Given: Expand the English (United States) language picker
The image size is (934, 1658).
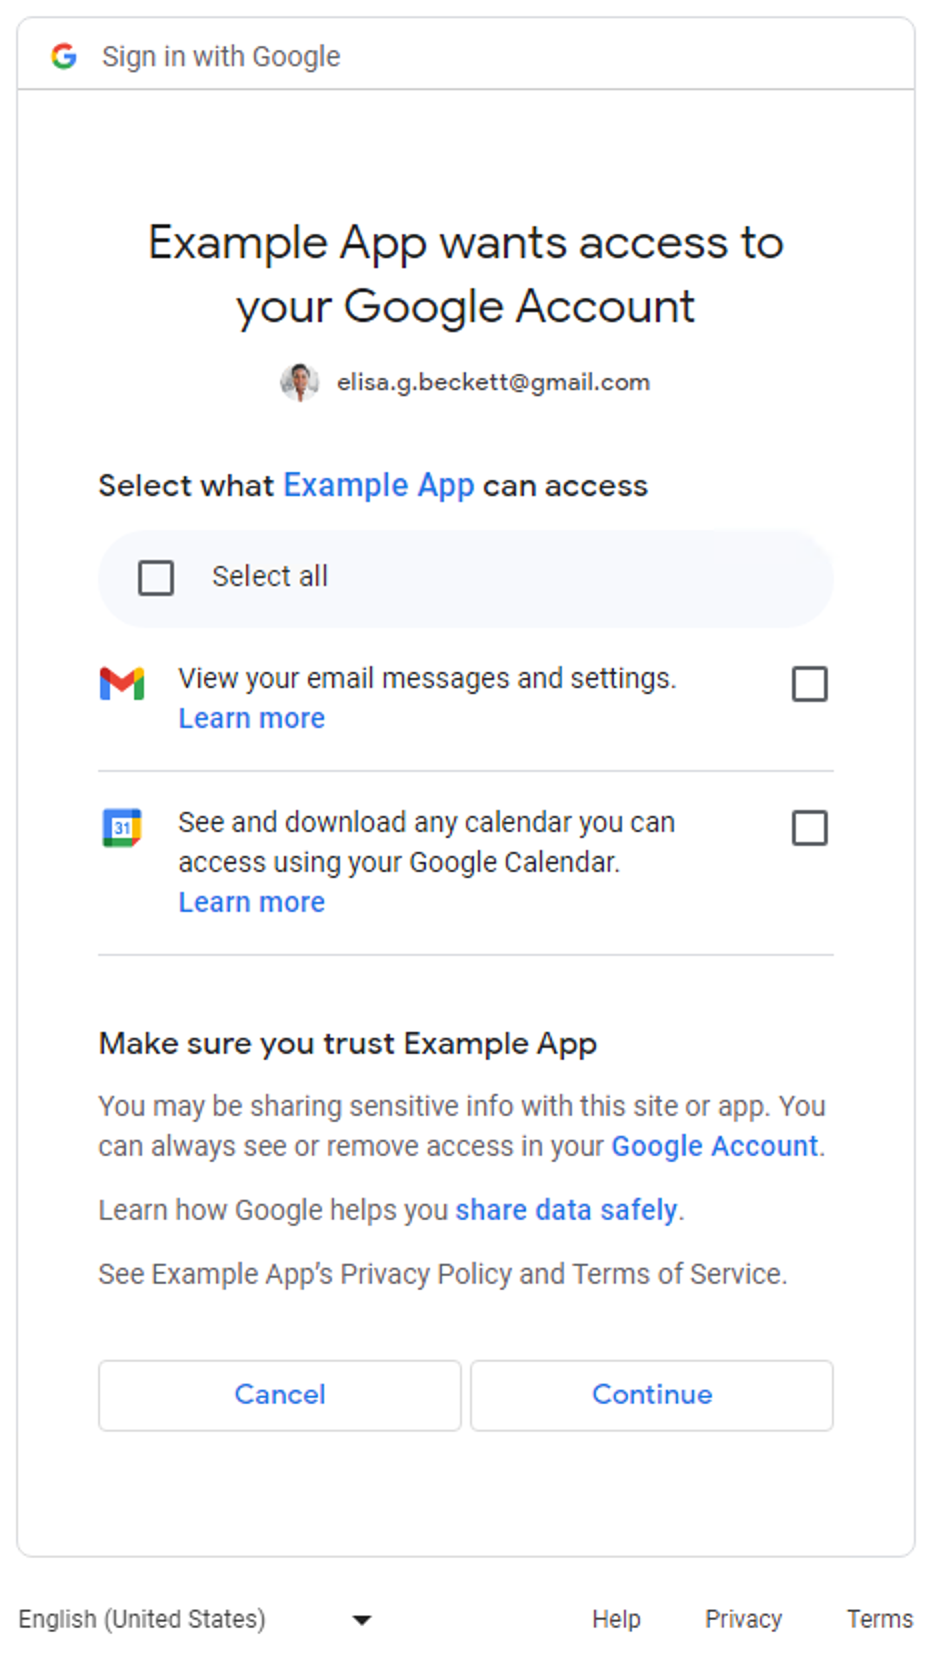Looking at the screenshot, I should pos(142,1619).
